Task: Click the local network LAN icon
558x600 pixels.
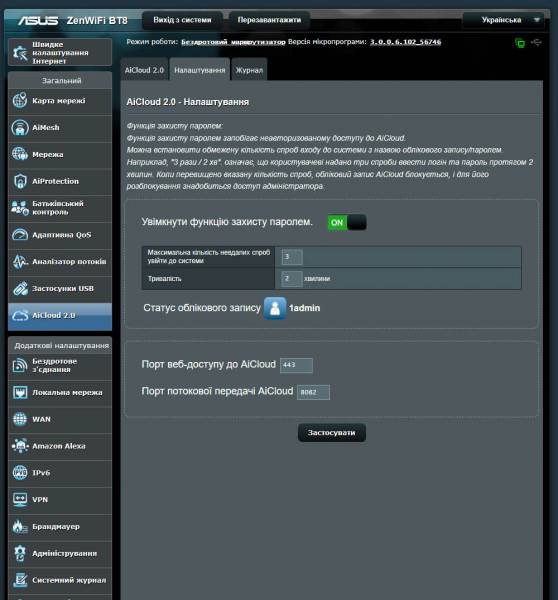Action: pos(20,392)
